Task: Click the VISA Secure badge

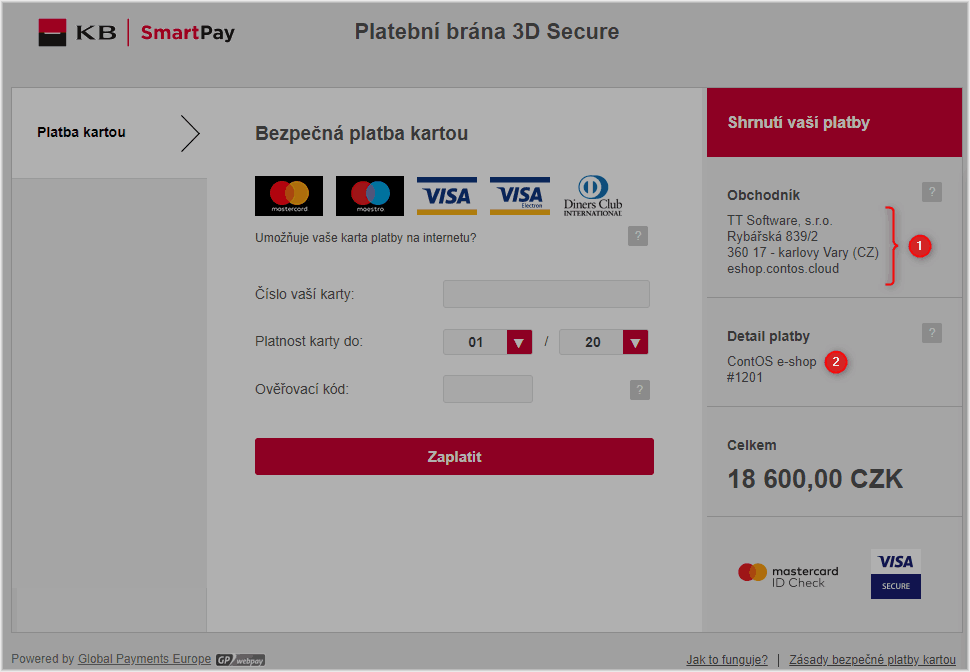Action: (896, 574)
